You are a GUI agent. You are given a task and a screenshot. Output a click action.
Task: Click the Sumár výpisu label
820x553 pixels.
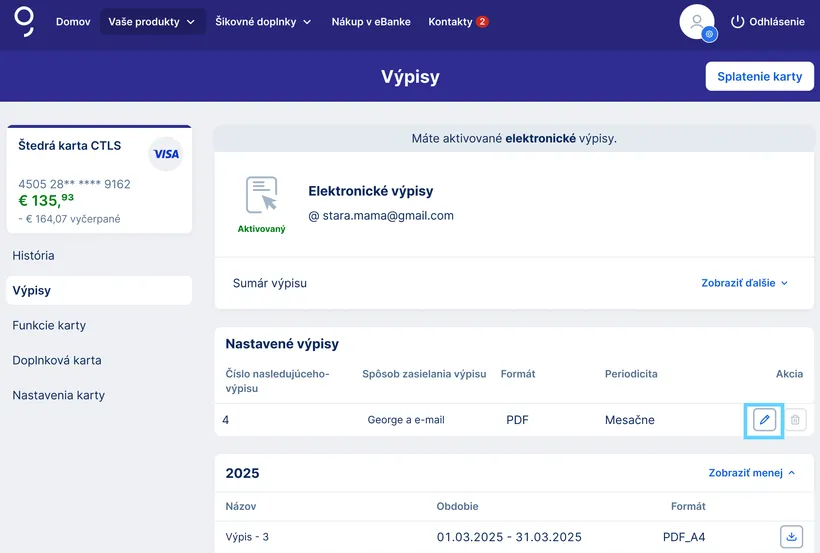[270, 283]
